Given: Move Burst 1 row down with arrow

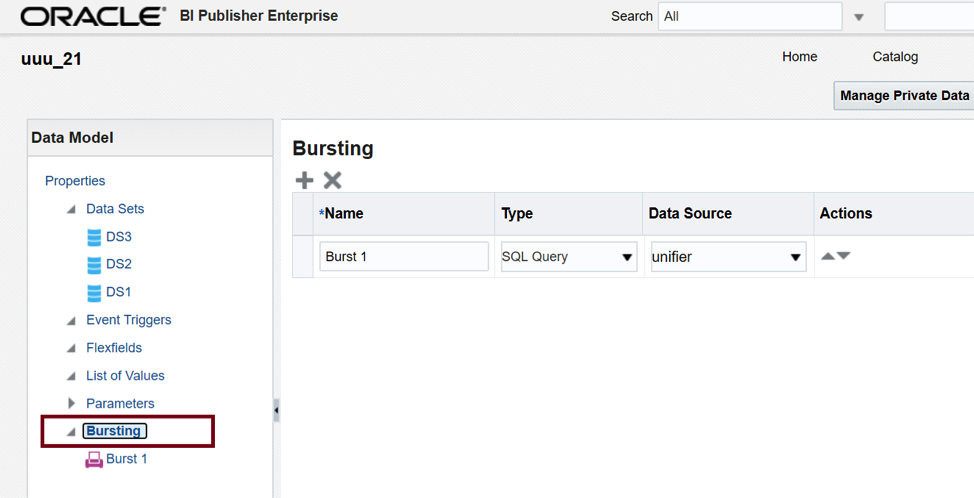Looking at the screenshot, I should 844,256.
